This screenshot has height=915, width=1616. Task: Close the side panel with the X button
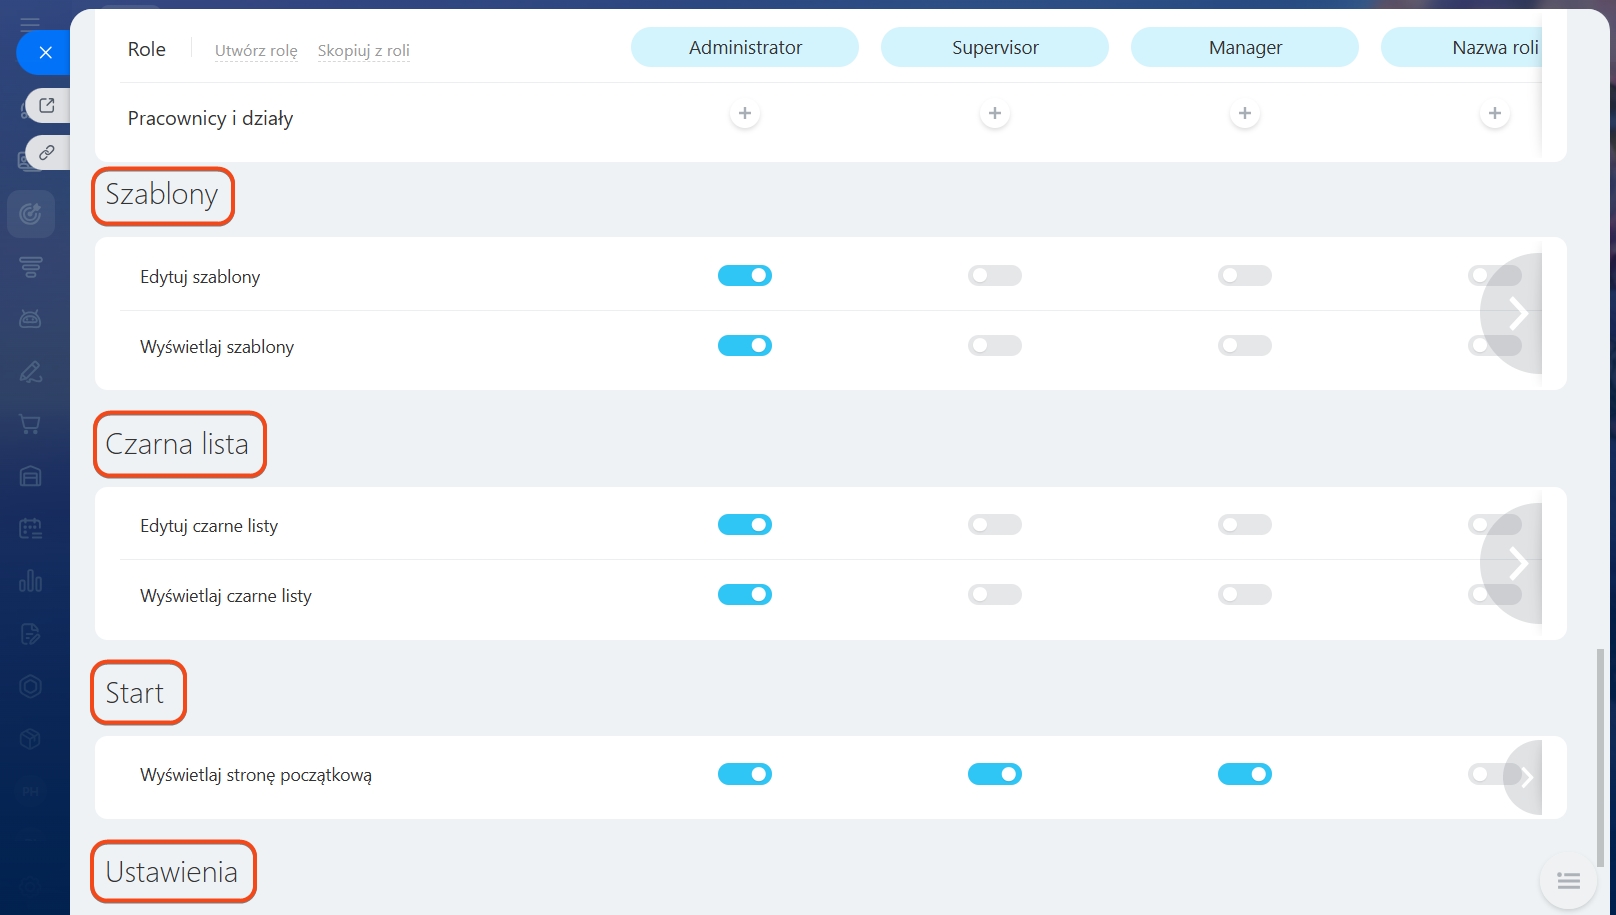tap(45, 53)
